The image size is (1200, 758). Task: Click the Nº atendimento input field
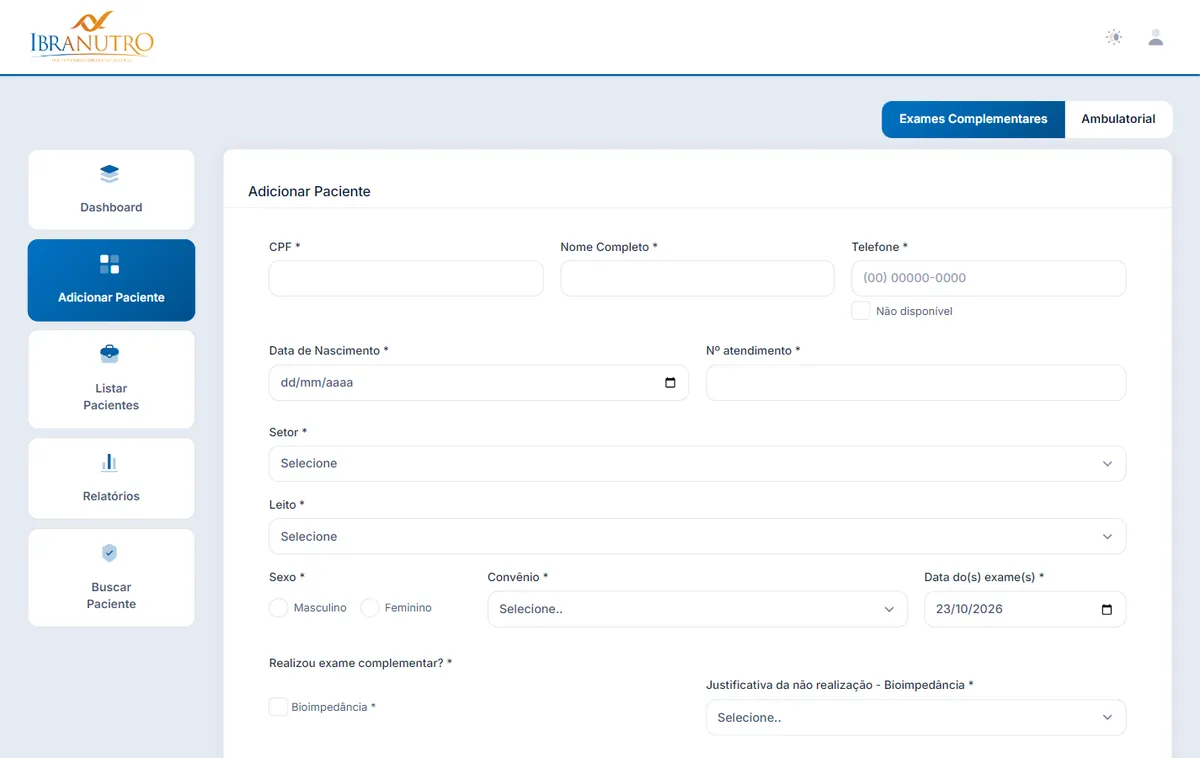(916, 383)
